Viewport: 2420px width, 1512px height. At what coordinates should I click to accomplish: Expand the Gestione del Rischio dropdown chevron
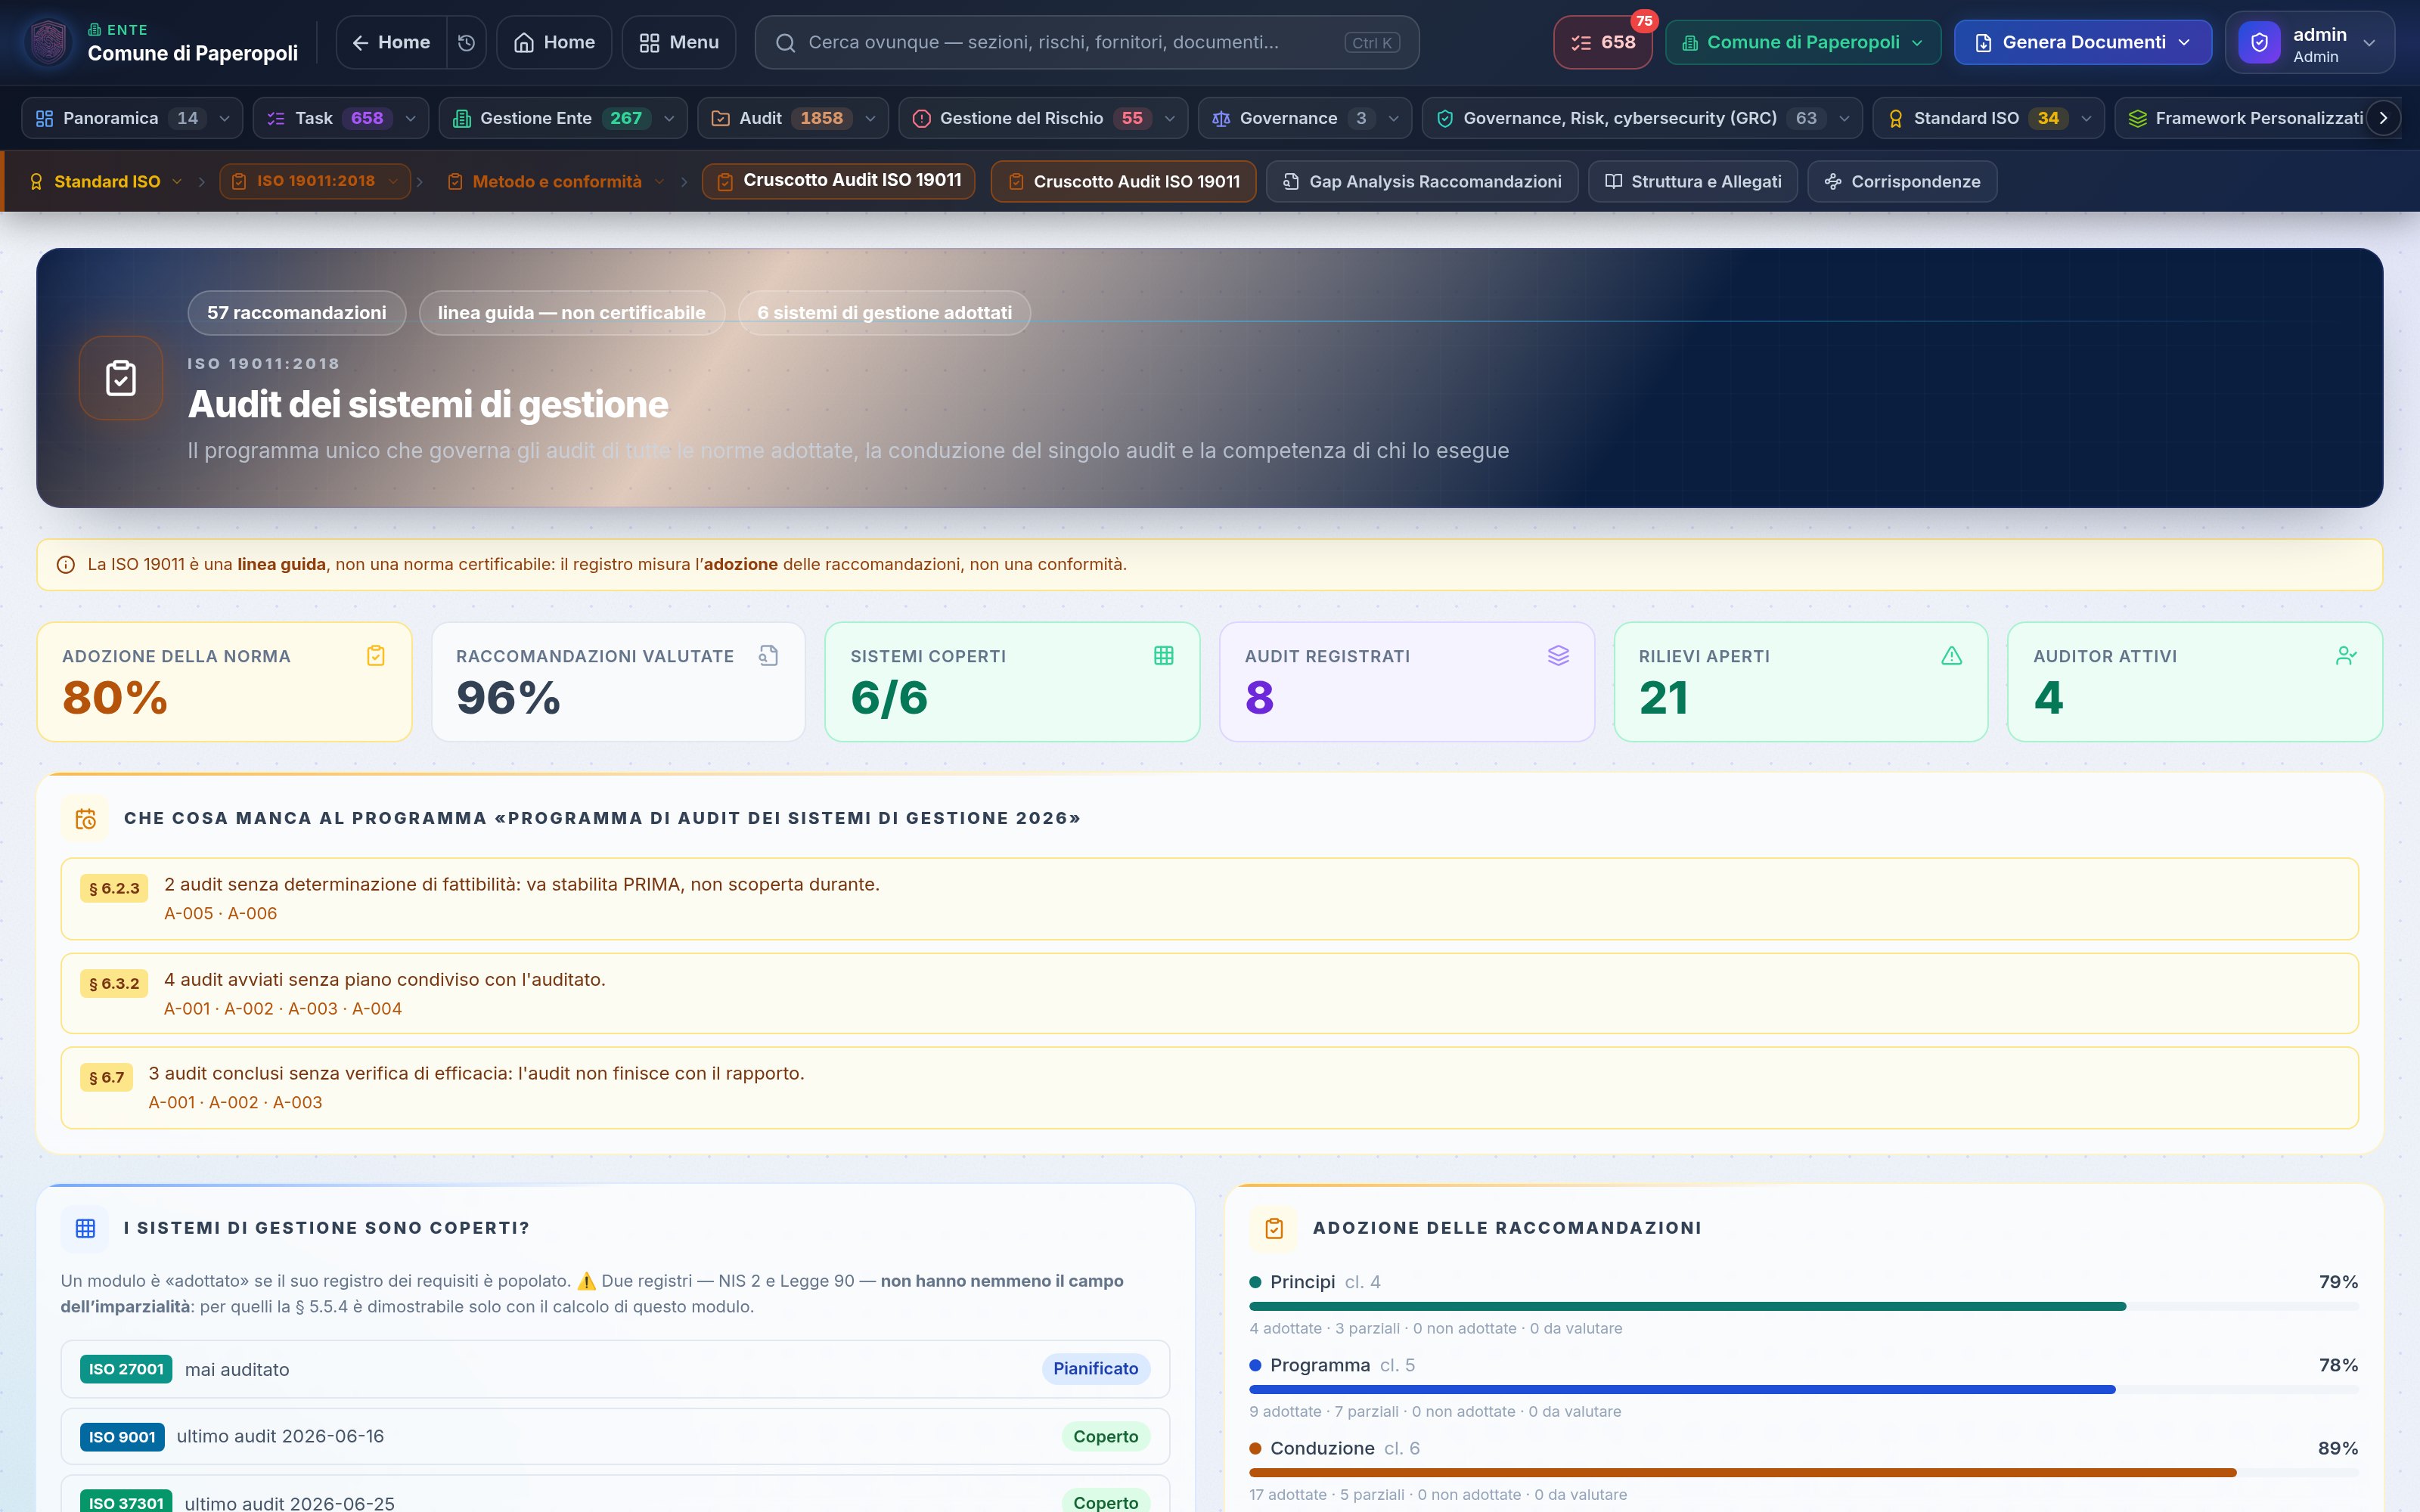point(1169,119)
